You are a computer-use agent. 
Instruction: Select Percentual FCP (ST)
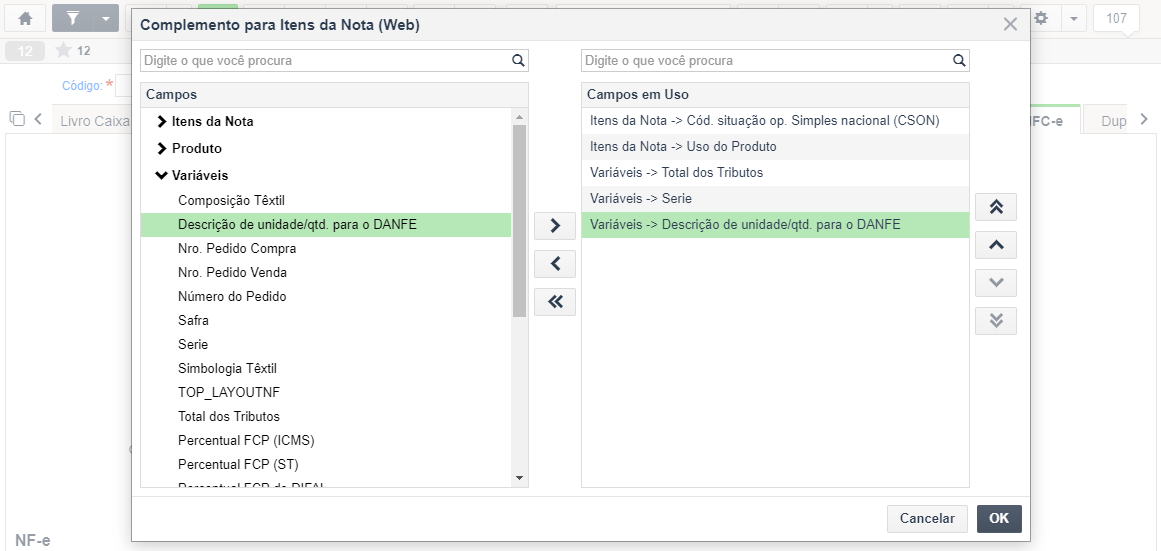238,464
